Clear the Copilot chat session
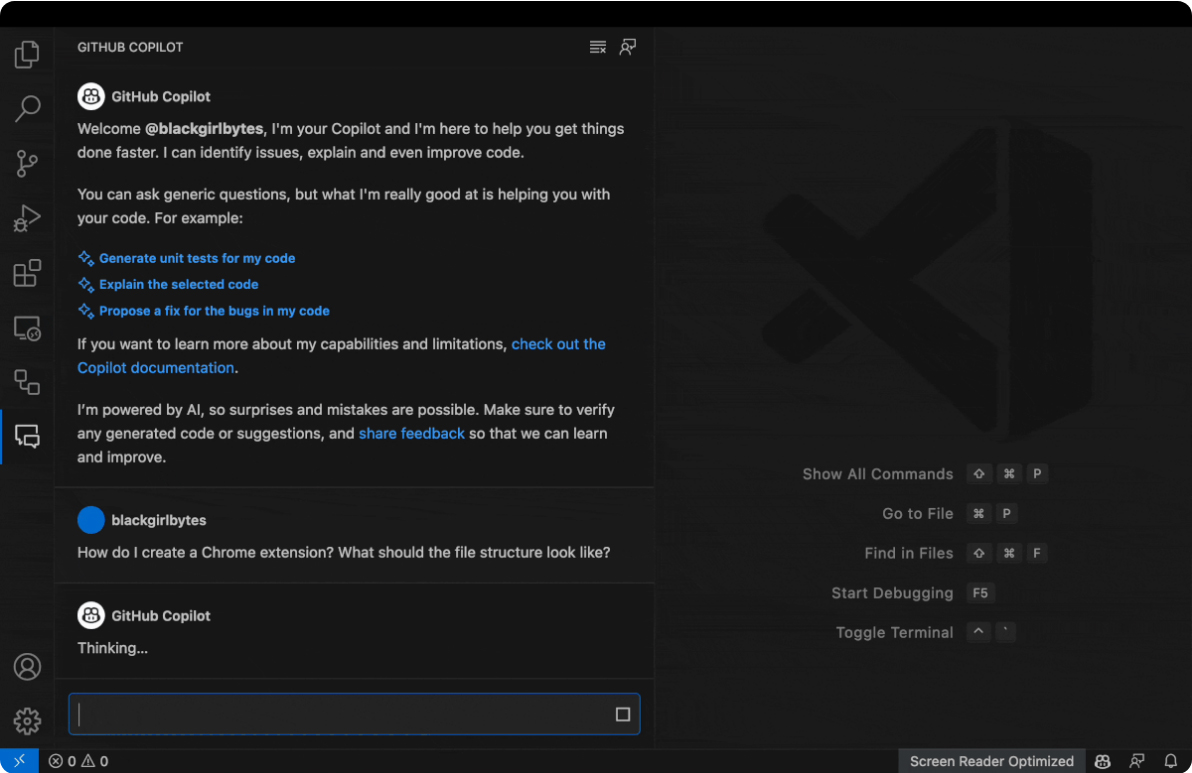This screenshot has height=773, width=1192. click(598, 47)
